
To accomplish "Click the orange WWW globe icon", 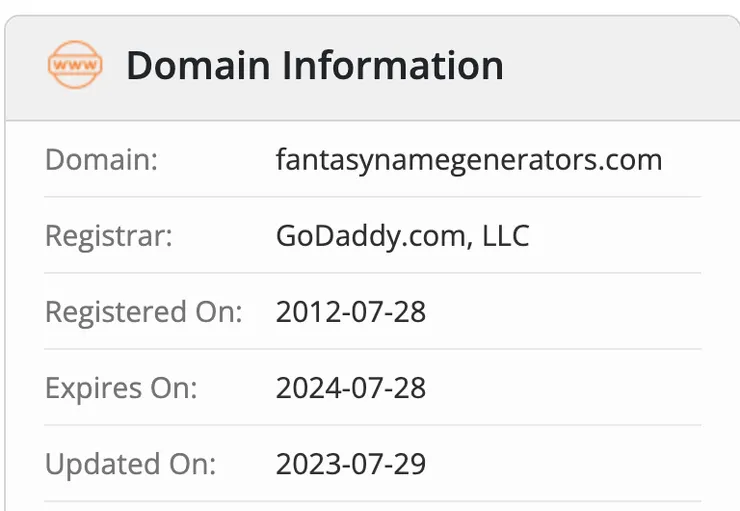I will 74,65.
